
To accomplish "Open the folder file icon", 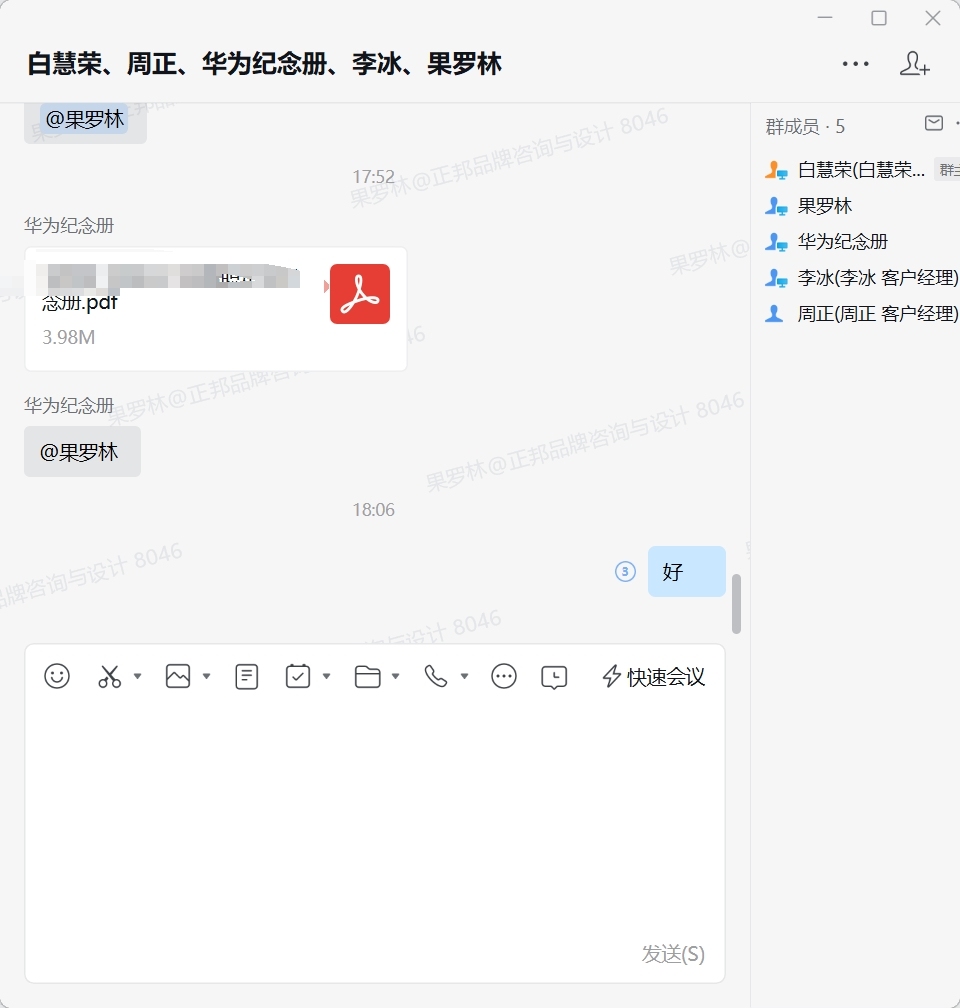I will [368, 676].
